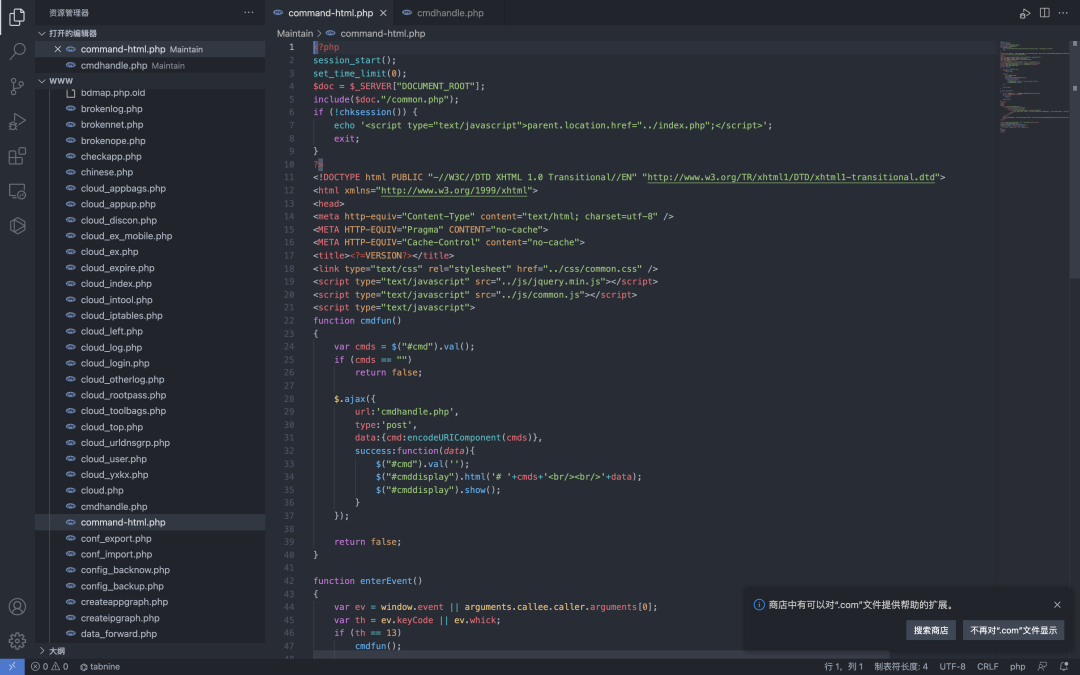Open the Extensions view
This screenshot has height=675, width=1080.
[x=17, y=156]
